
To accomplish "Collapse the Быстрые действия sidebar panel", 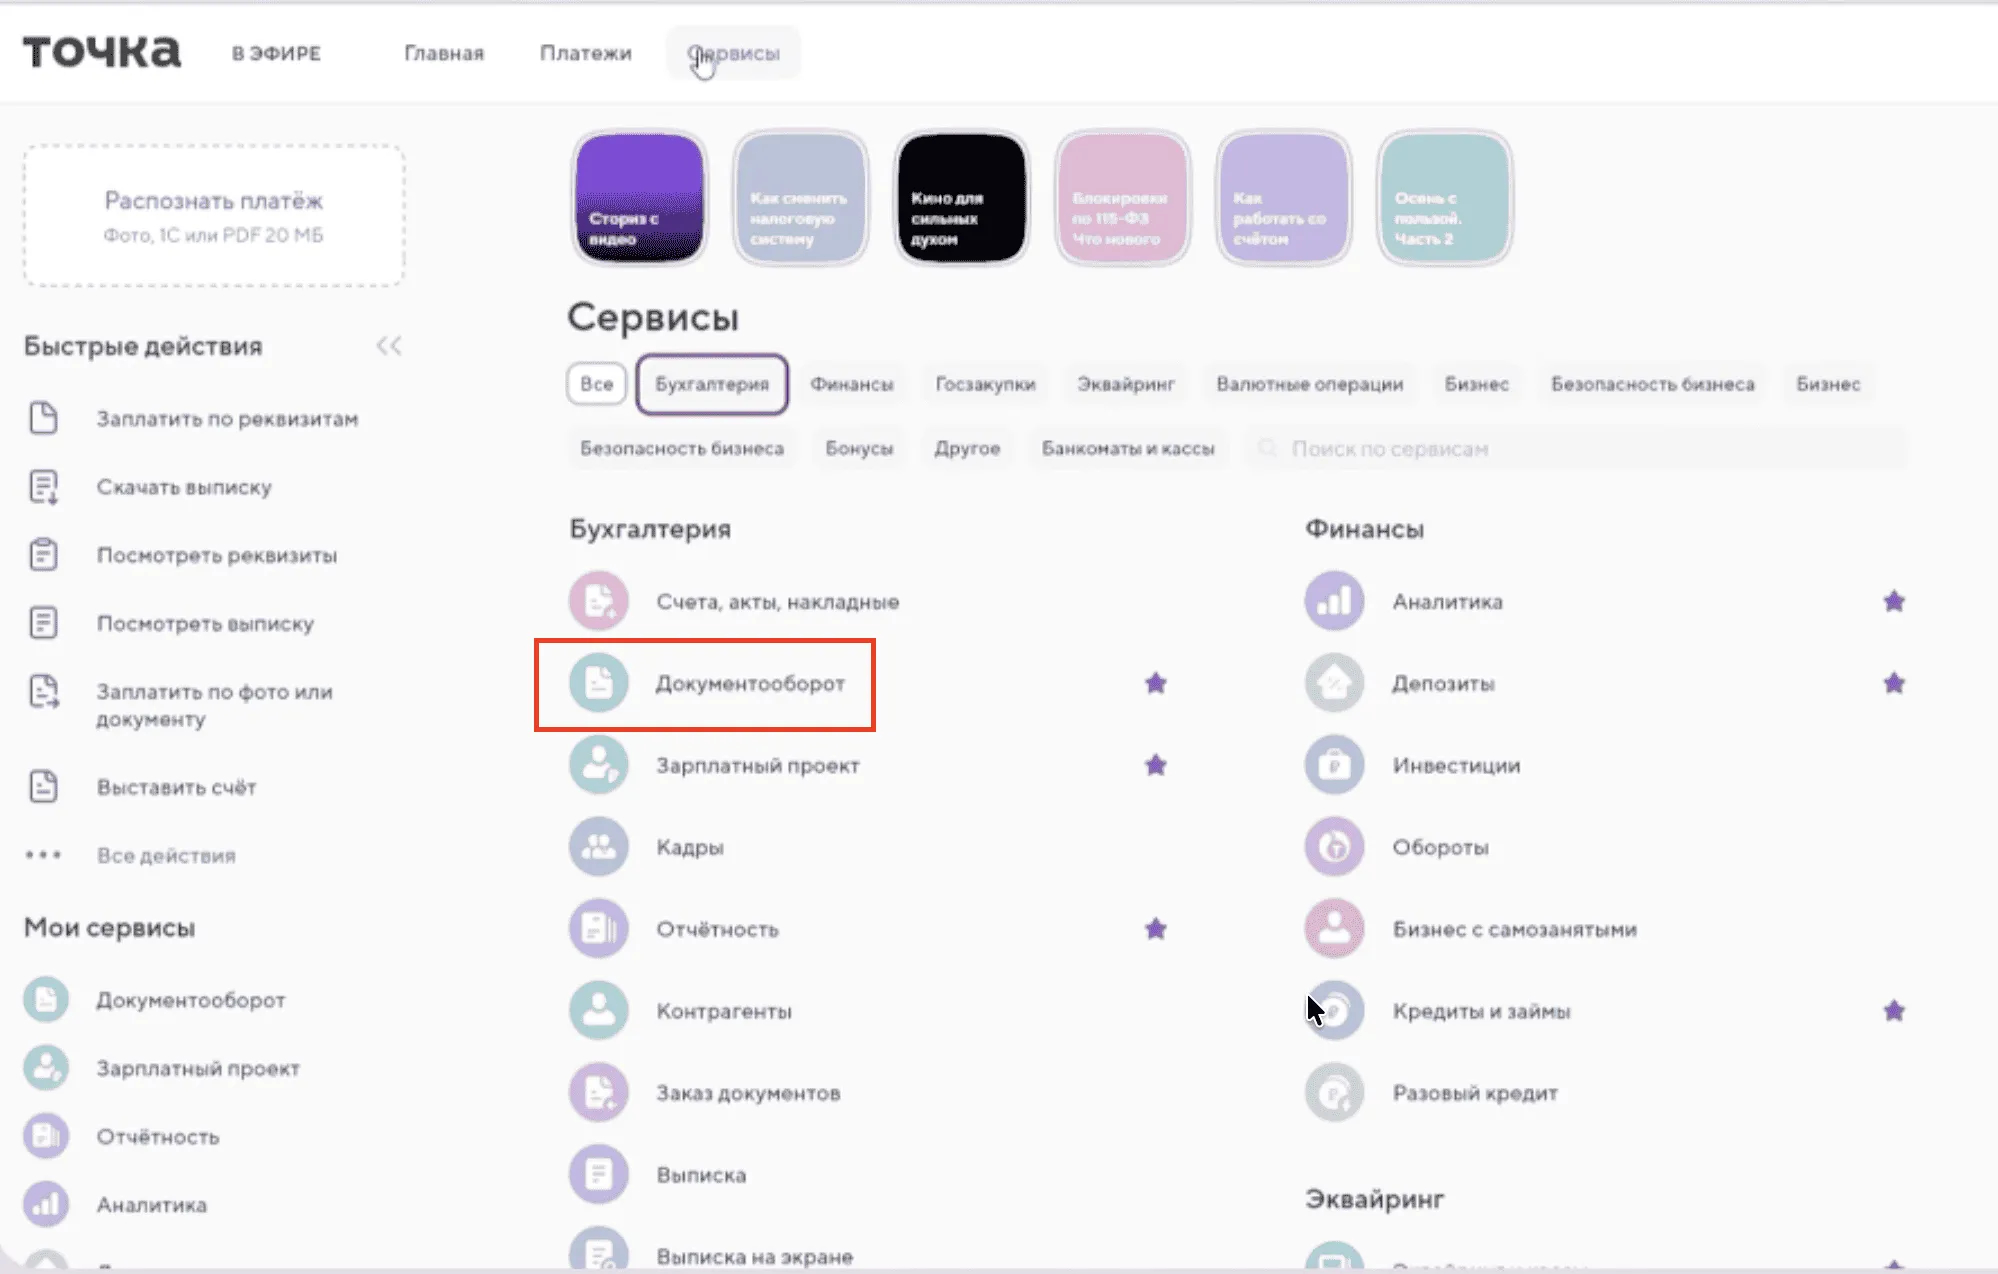I will pos(388,346).
